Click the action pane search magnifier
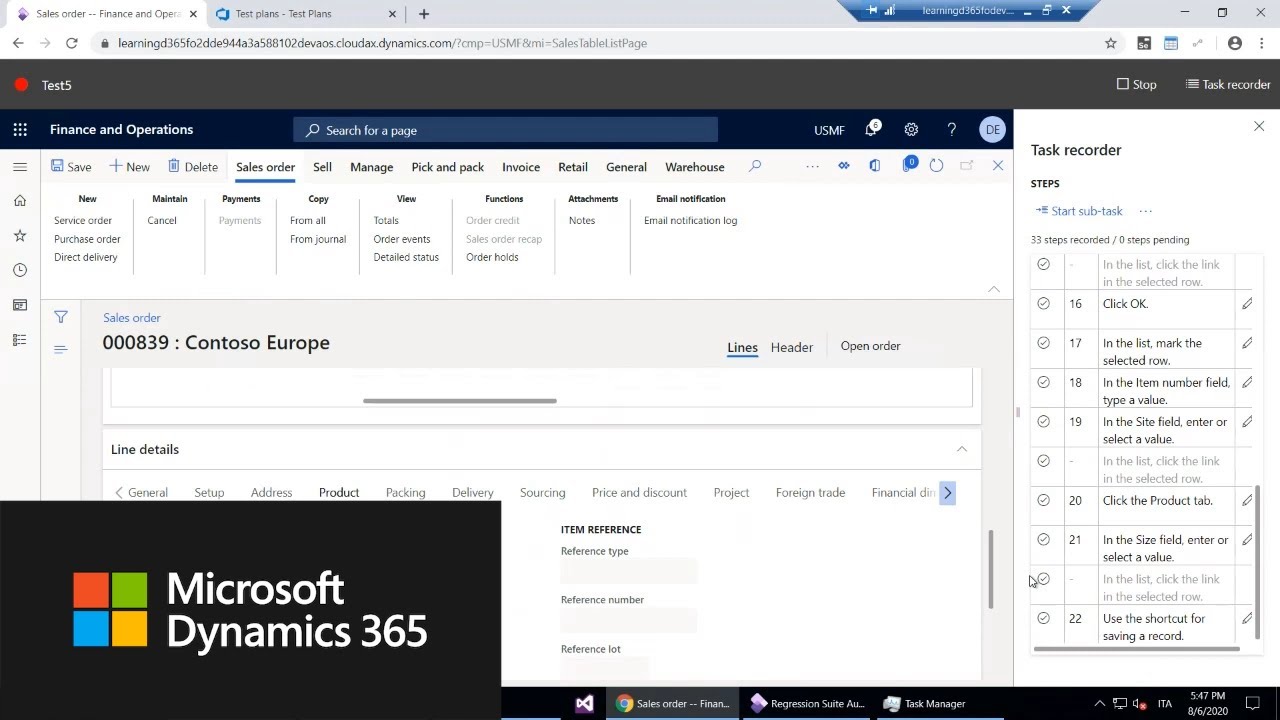 [755, 166]
